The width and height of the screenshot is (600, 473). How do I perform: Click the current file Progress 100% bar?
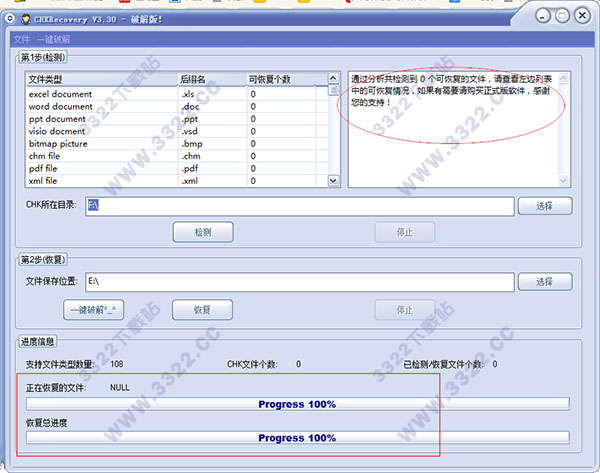pyautogui.click(x=298, y=404)
